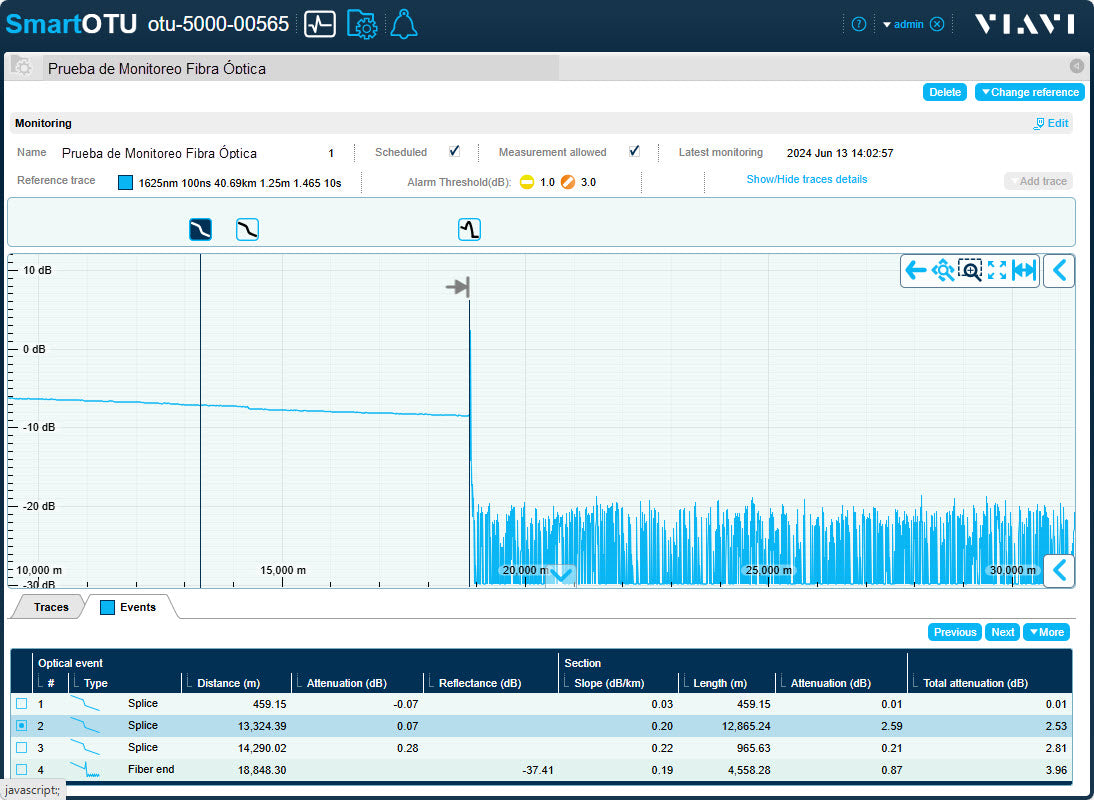Sort by the Type column header

(x=96, y=683)
